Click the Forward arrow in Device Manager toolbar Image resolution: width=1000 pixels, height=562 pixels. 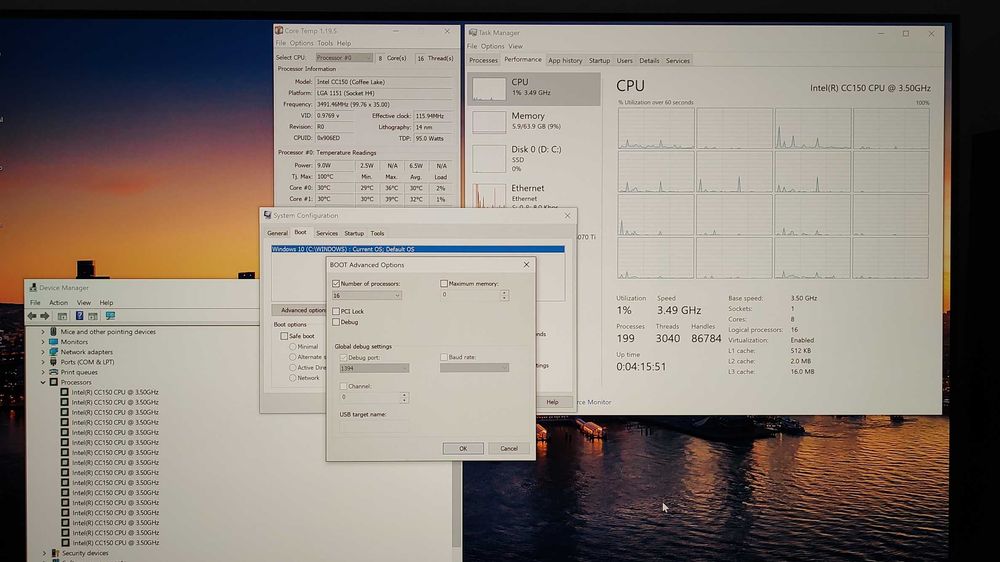(x=45, y=316)
